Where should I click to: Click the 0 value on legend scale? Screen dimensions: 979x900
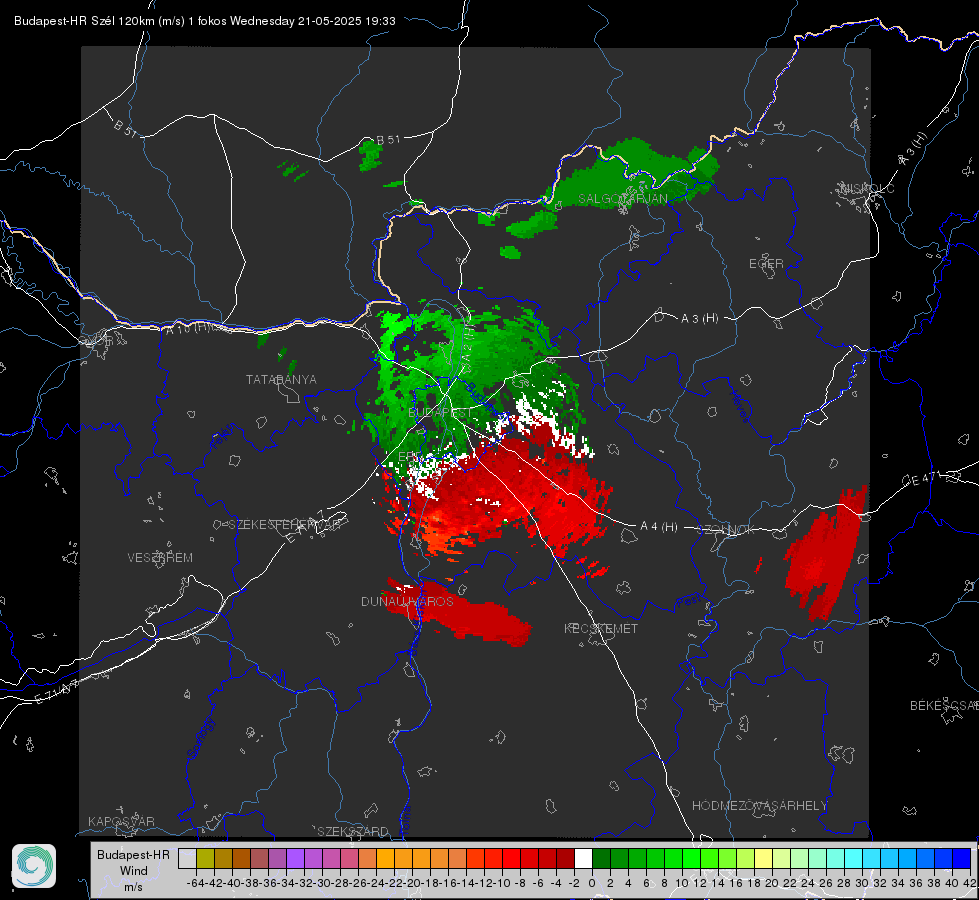592,883
